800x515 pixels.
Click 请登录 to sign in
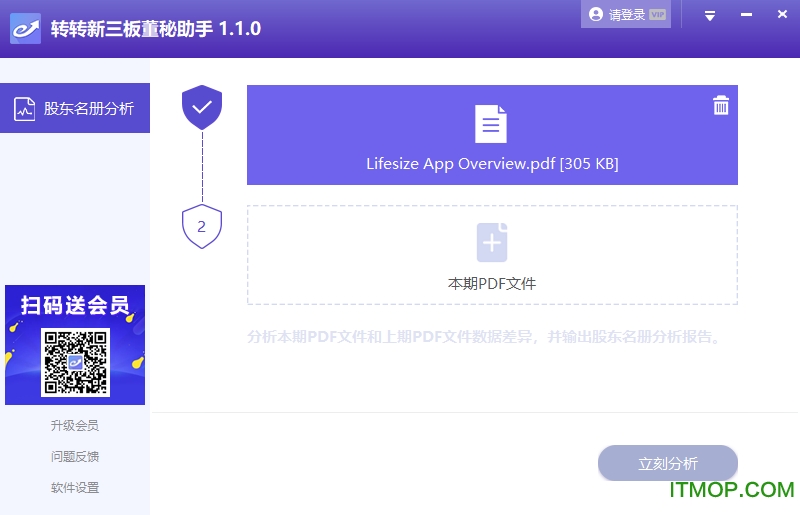click(x=627, y=14)
